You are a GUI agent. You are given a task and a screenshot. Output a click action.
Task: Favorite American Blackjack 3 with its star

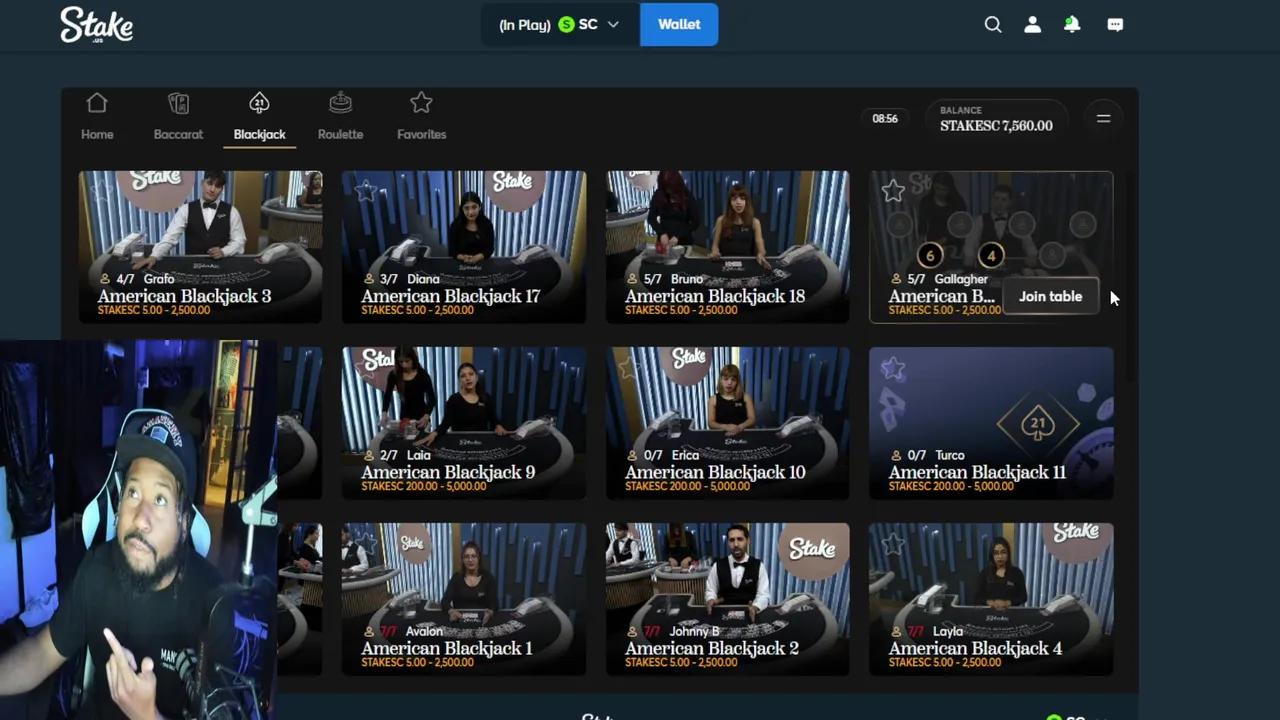(102, 190)
